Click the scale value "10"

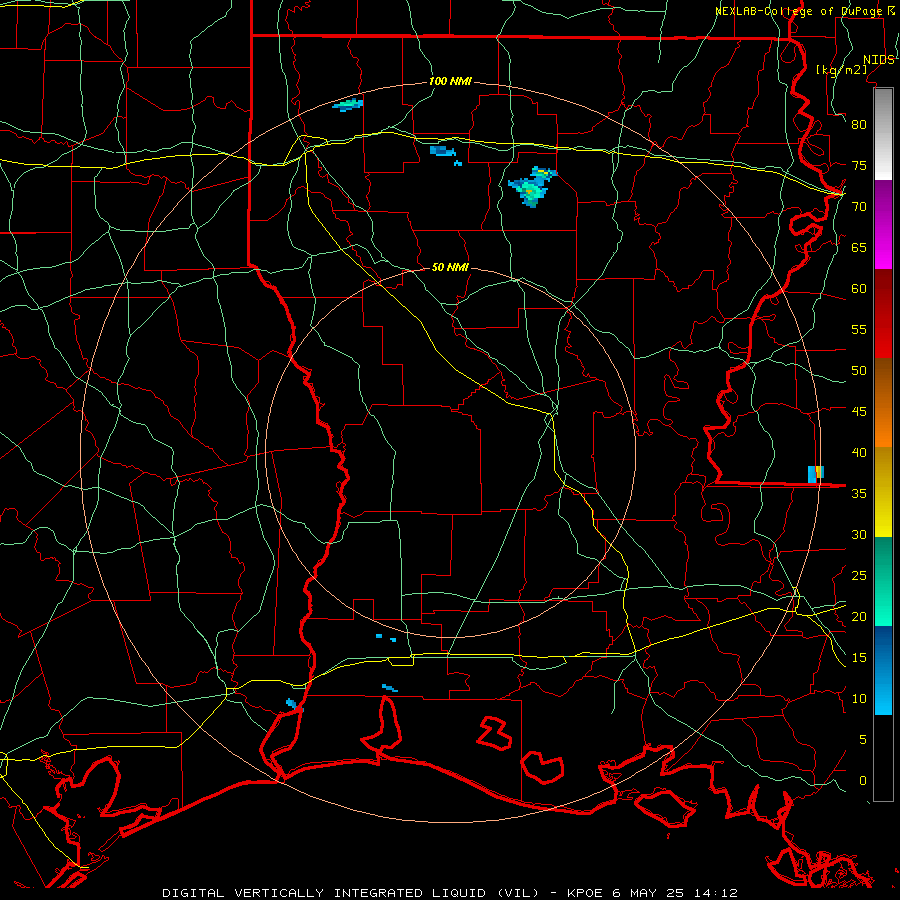(859, 699)
